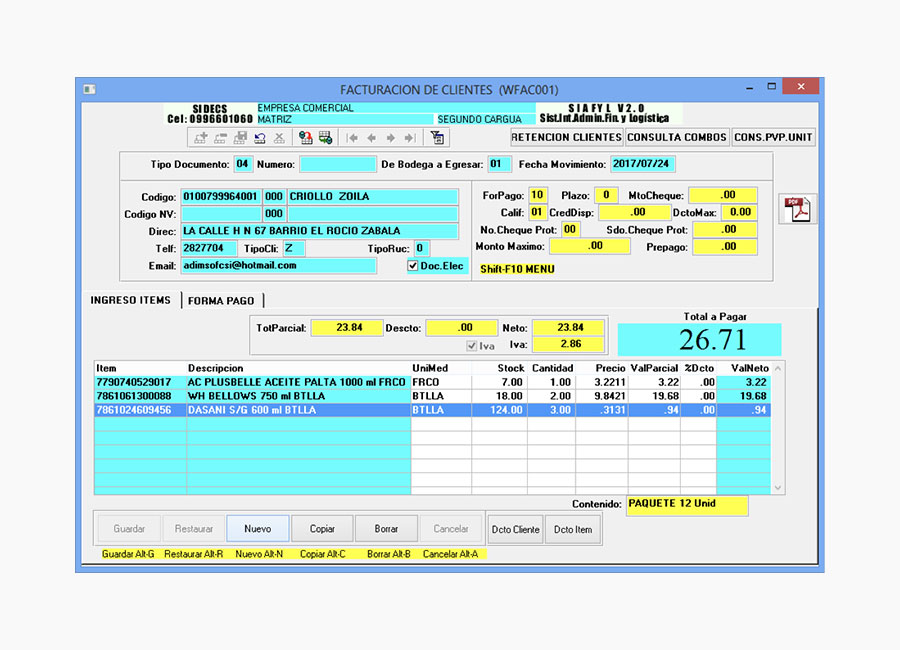Click the undo arrow toolbar icon
Image resolution: width=900 pixels, height=650 pixels.
click(x=260, y=138)
